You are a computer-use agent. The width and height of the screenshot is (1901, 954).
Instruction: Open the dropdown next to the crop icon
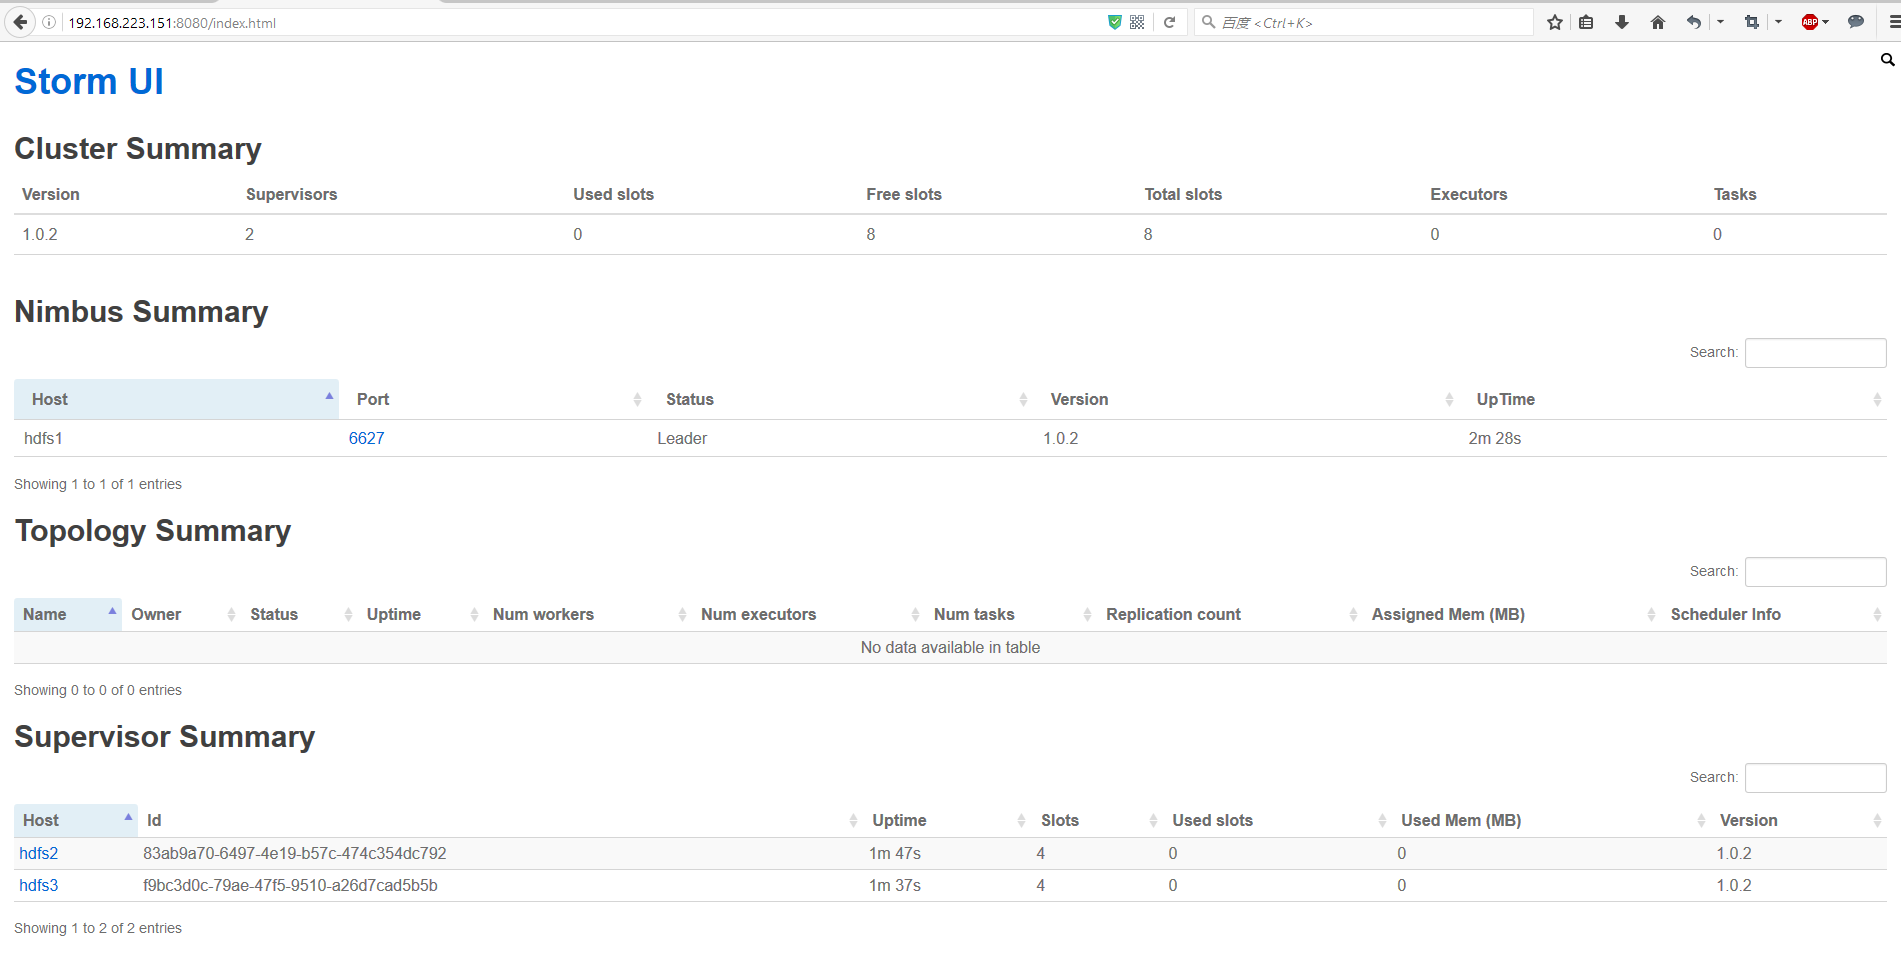pyautogui.click(x=1778, y=22)
